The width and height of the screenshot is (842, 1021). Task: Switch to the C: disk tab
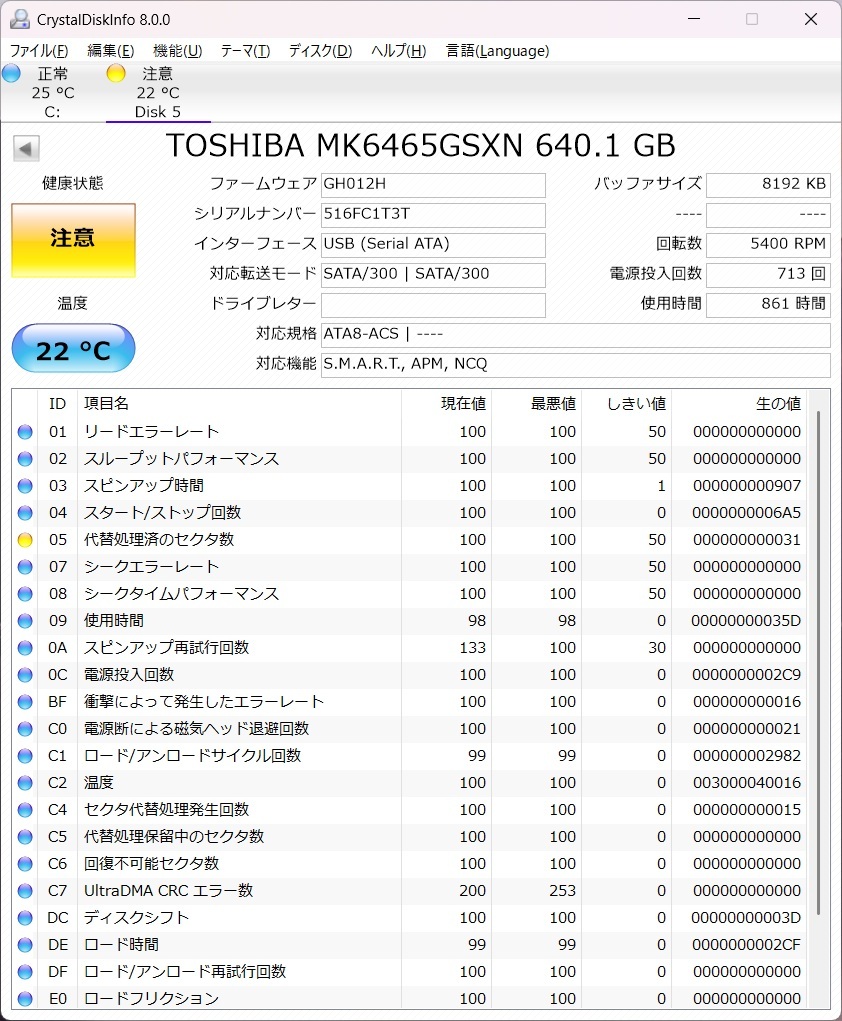[x=52, y=92]
